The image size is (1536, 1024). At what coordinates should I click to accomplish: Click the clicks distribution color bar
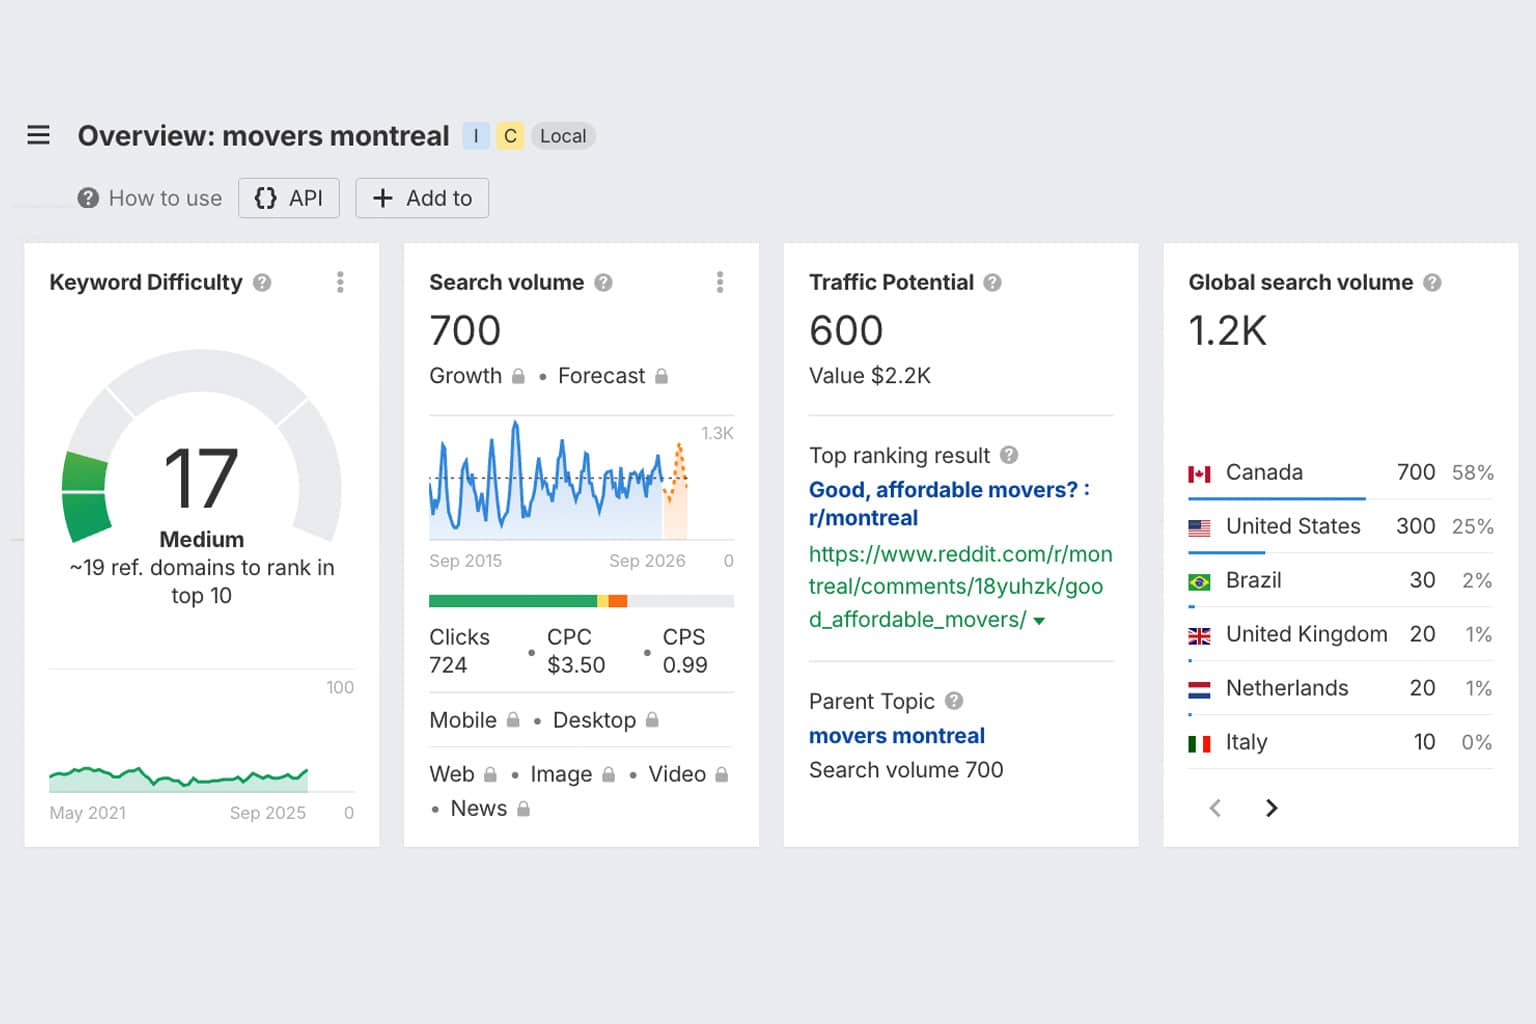(x=580, y=601)
